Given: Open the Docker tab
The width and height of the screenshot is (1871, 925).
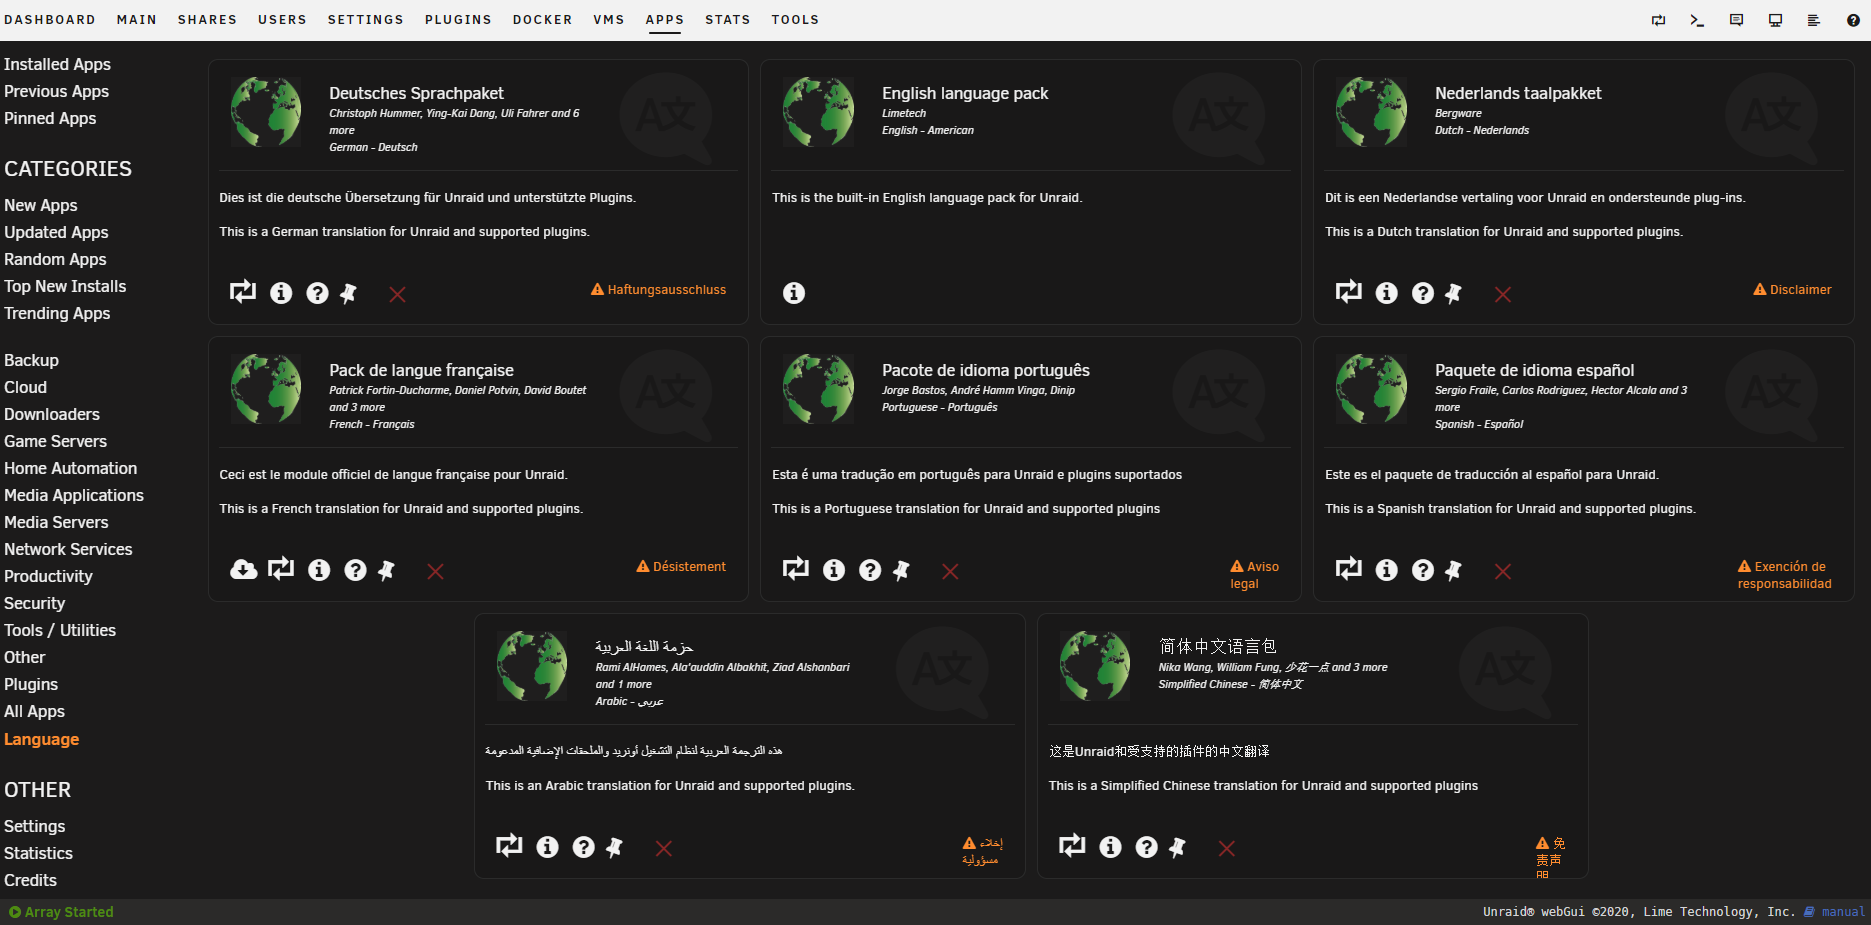Looking at the screenshot, I should click(x=542, y=20).
